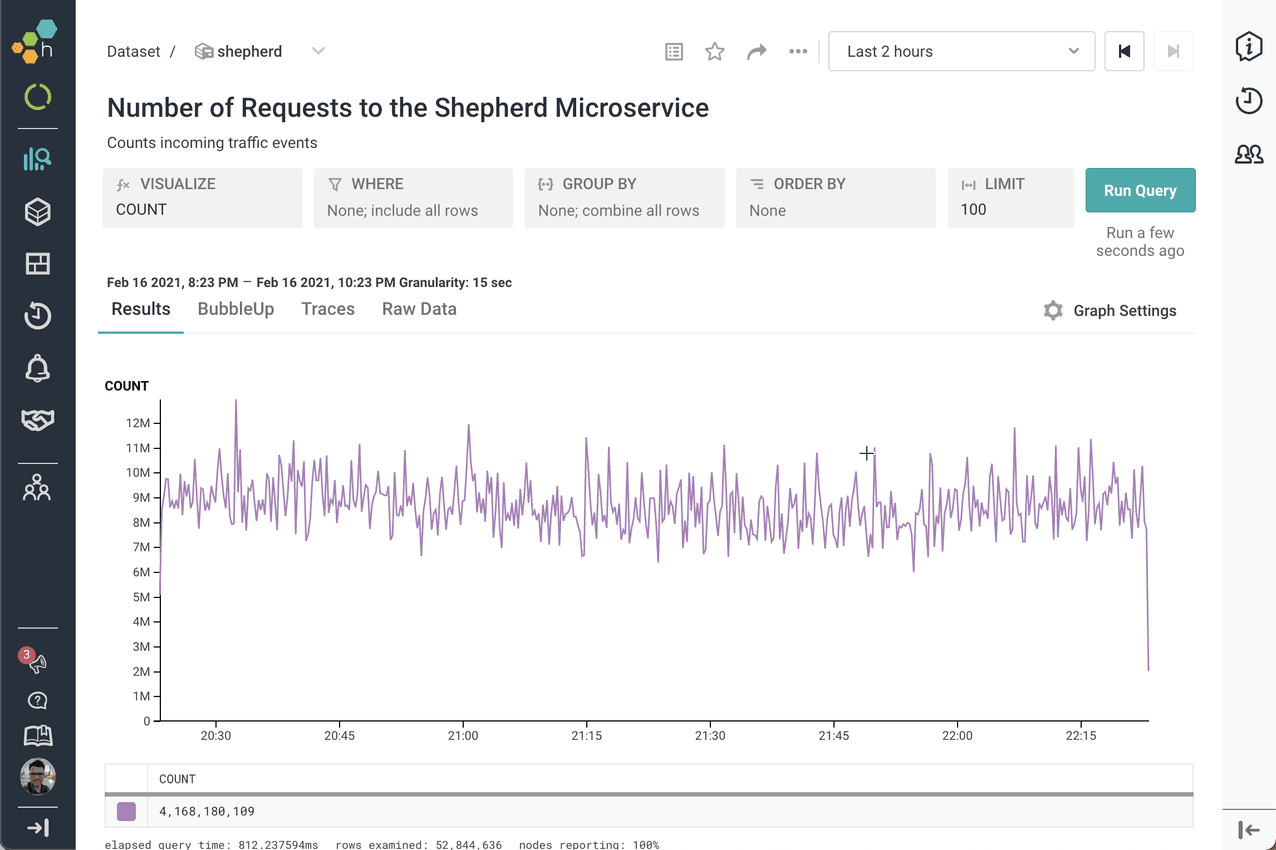1276x850 pixels.
Task: Star this query as favorite
Action: tap(714, 52)
